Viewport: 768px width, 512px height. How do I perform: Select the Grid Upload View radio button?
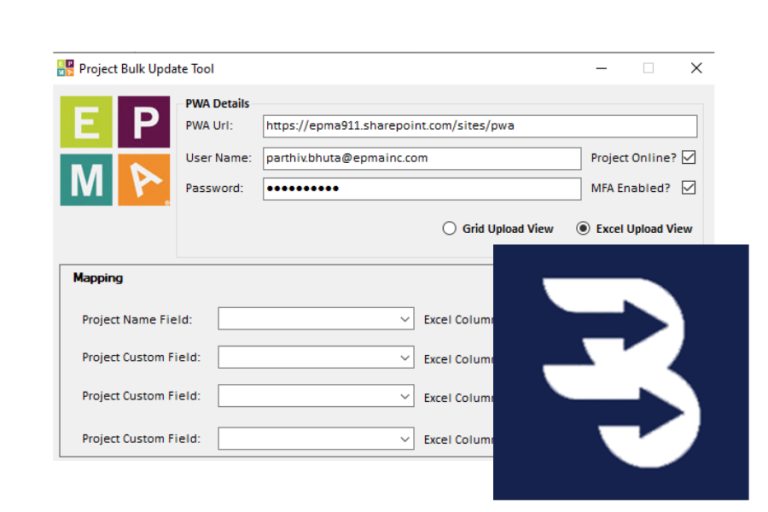pos(449,229)
